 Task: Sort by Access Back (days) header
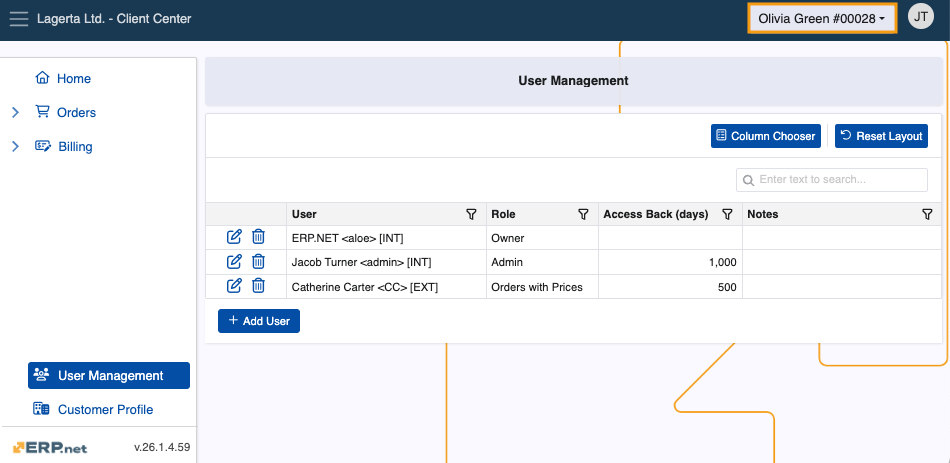pyautogui.click(x=656, y=215)
